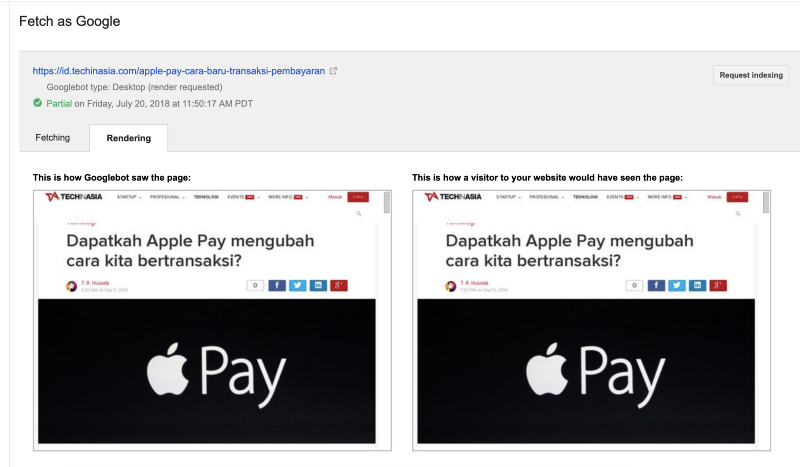Click TEKNOLOGI menu in Googlebot preview

click(206, 197)
